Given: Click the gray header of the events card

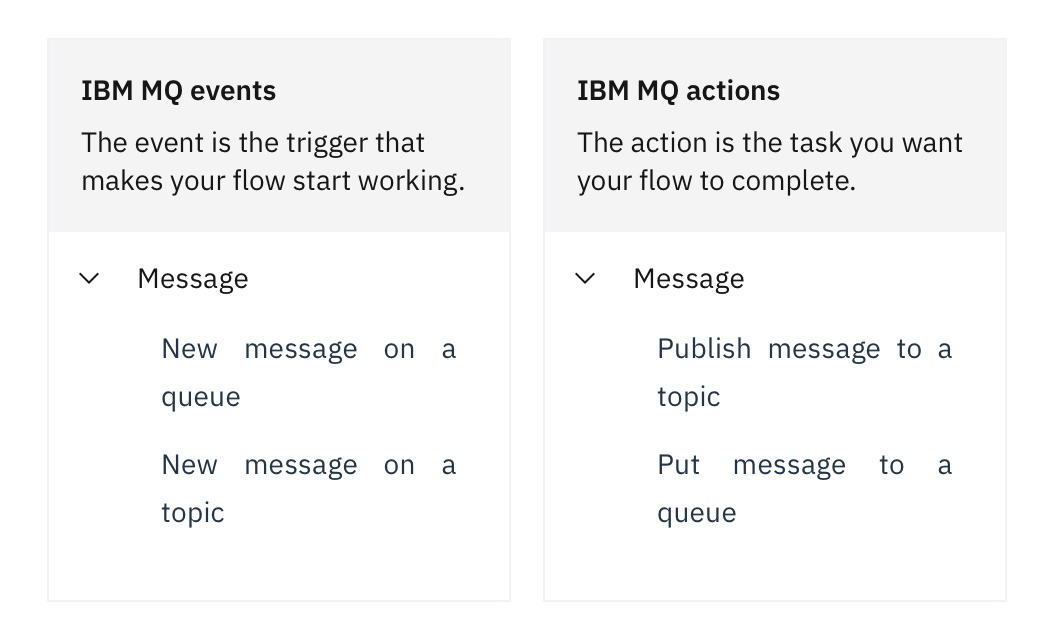Looking at the screenshot, I should (x=279, y=135).
